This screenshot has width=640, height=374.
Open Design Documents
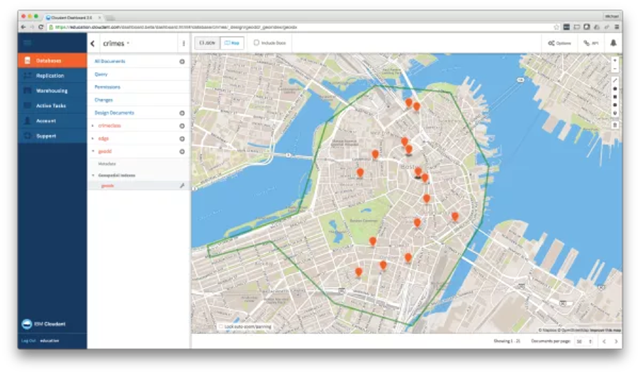point(114,113)
